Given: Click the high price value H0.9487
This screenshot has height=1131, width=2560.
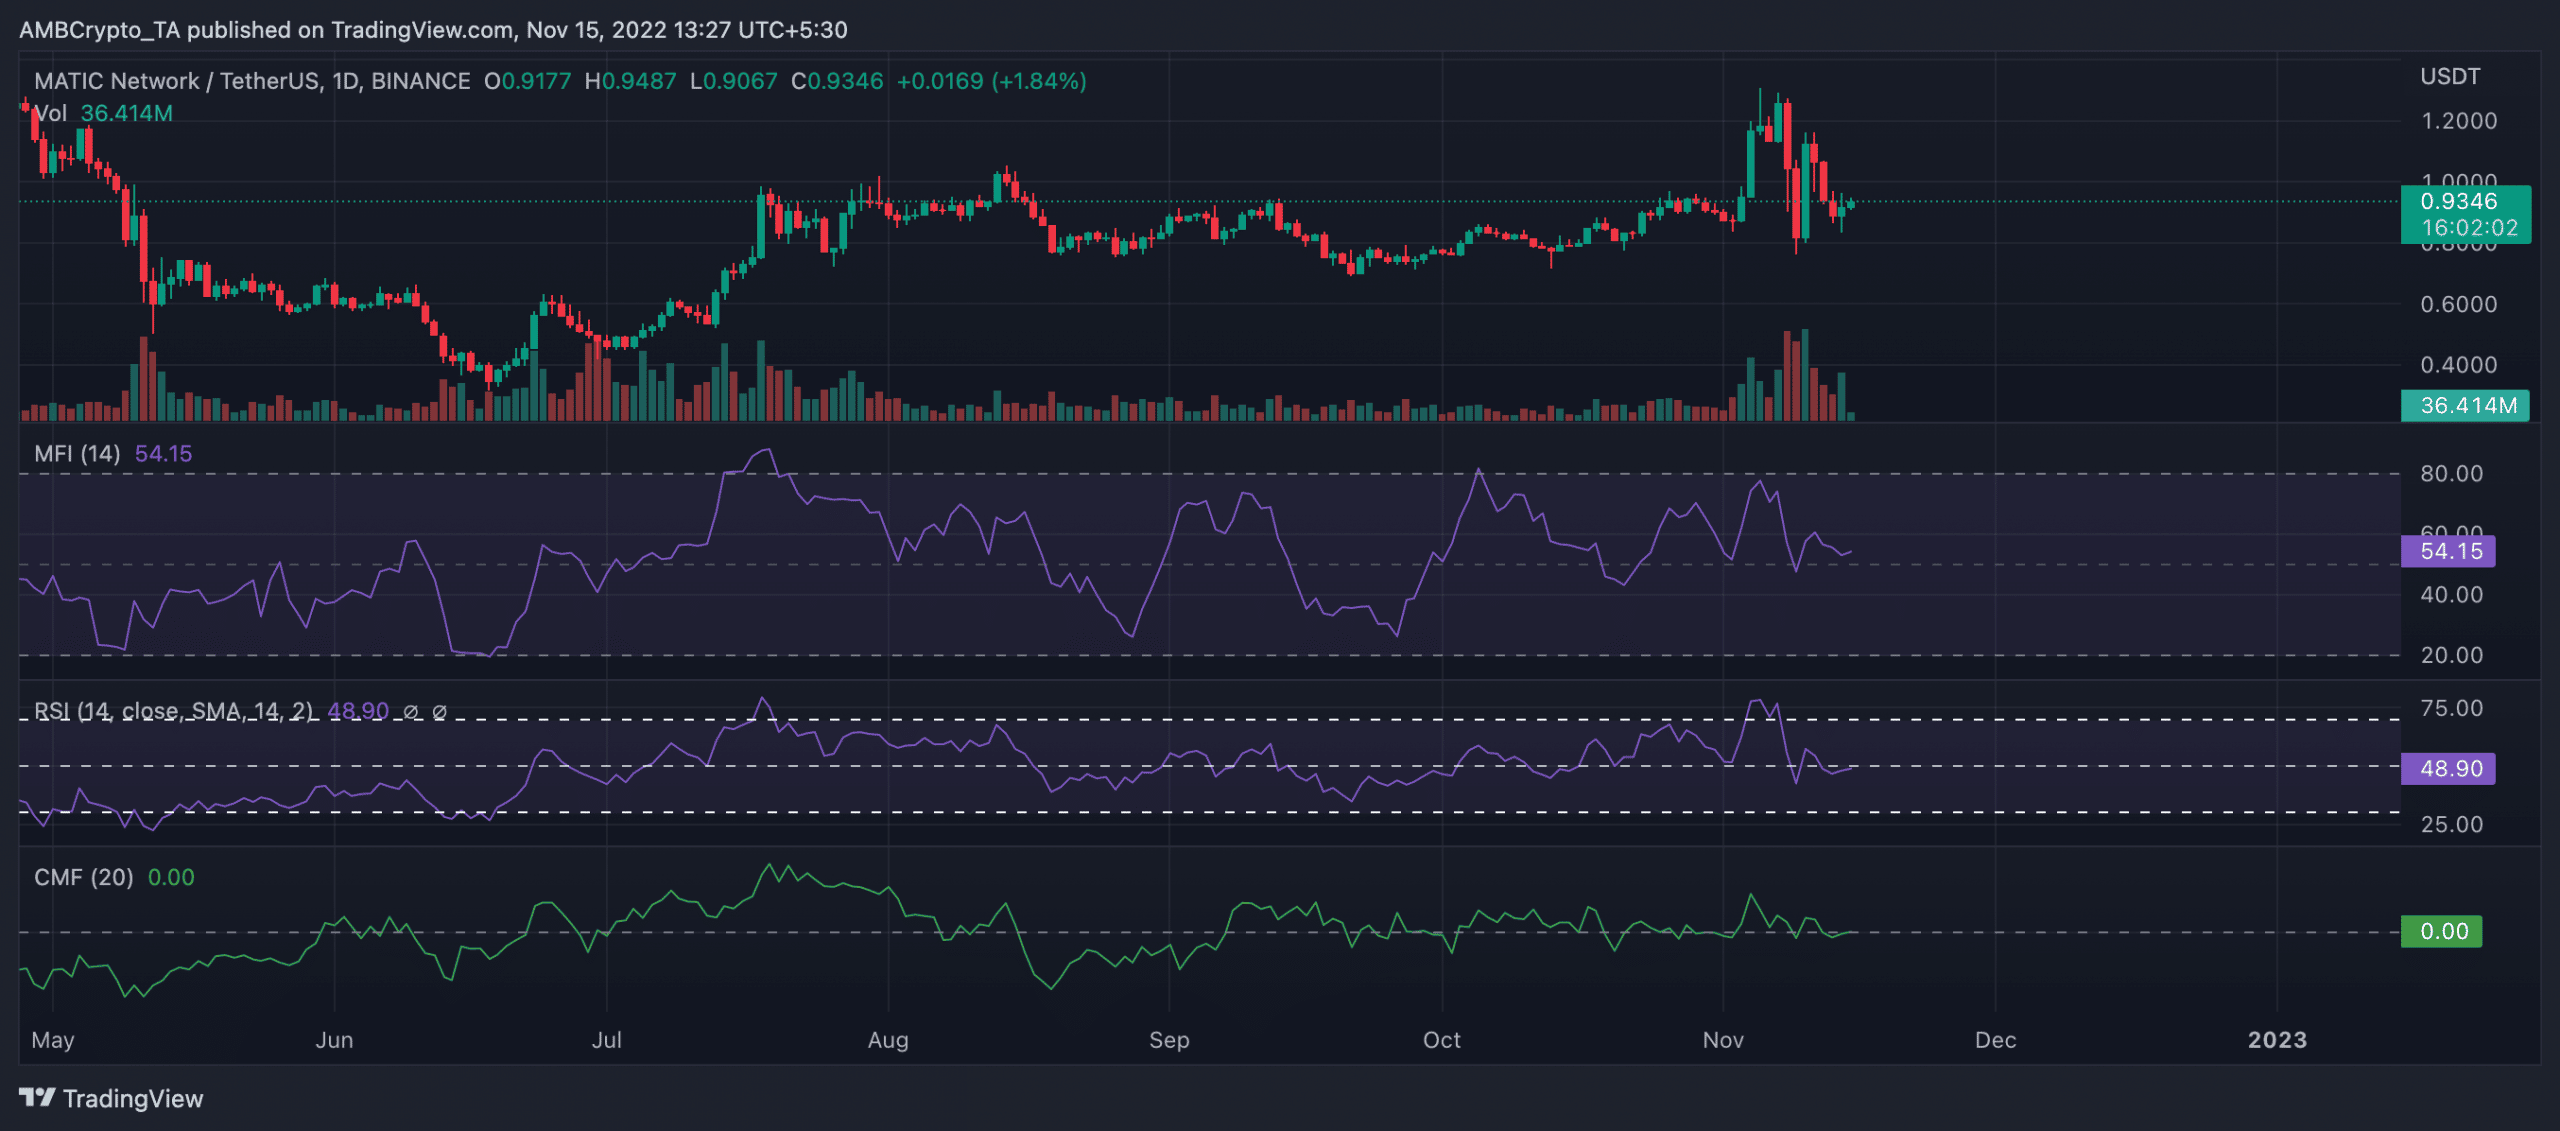Looking at the screenshot, I should point(630,81).
